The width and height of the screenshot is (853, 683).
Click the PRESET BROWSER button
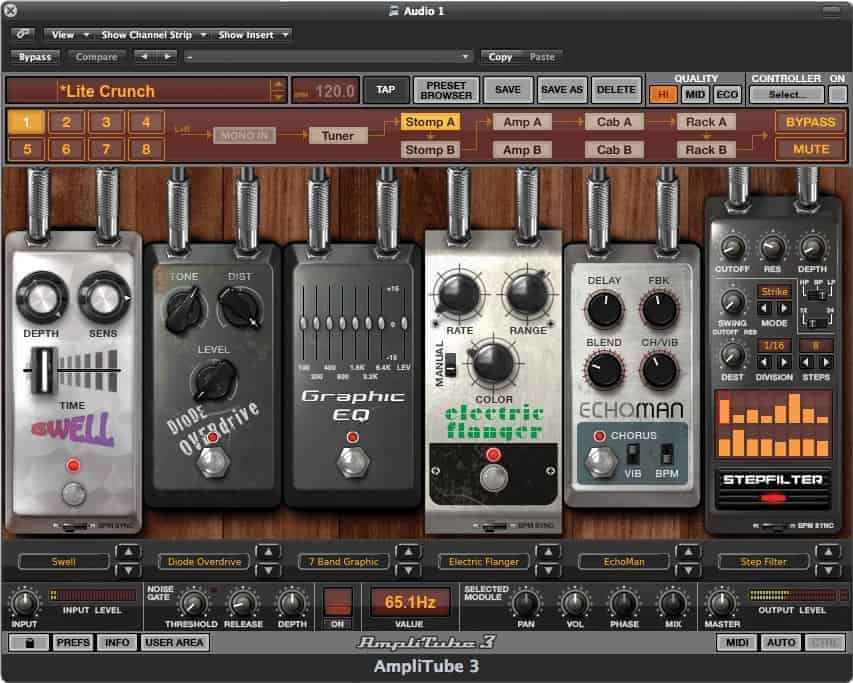point(446,90)
